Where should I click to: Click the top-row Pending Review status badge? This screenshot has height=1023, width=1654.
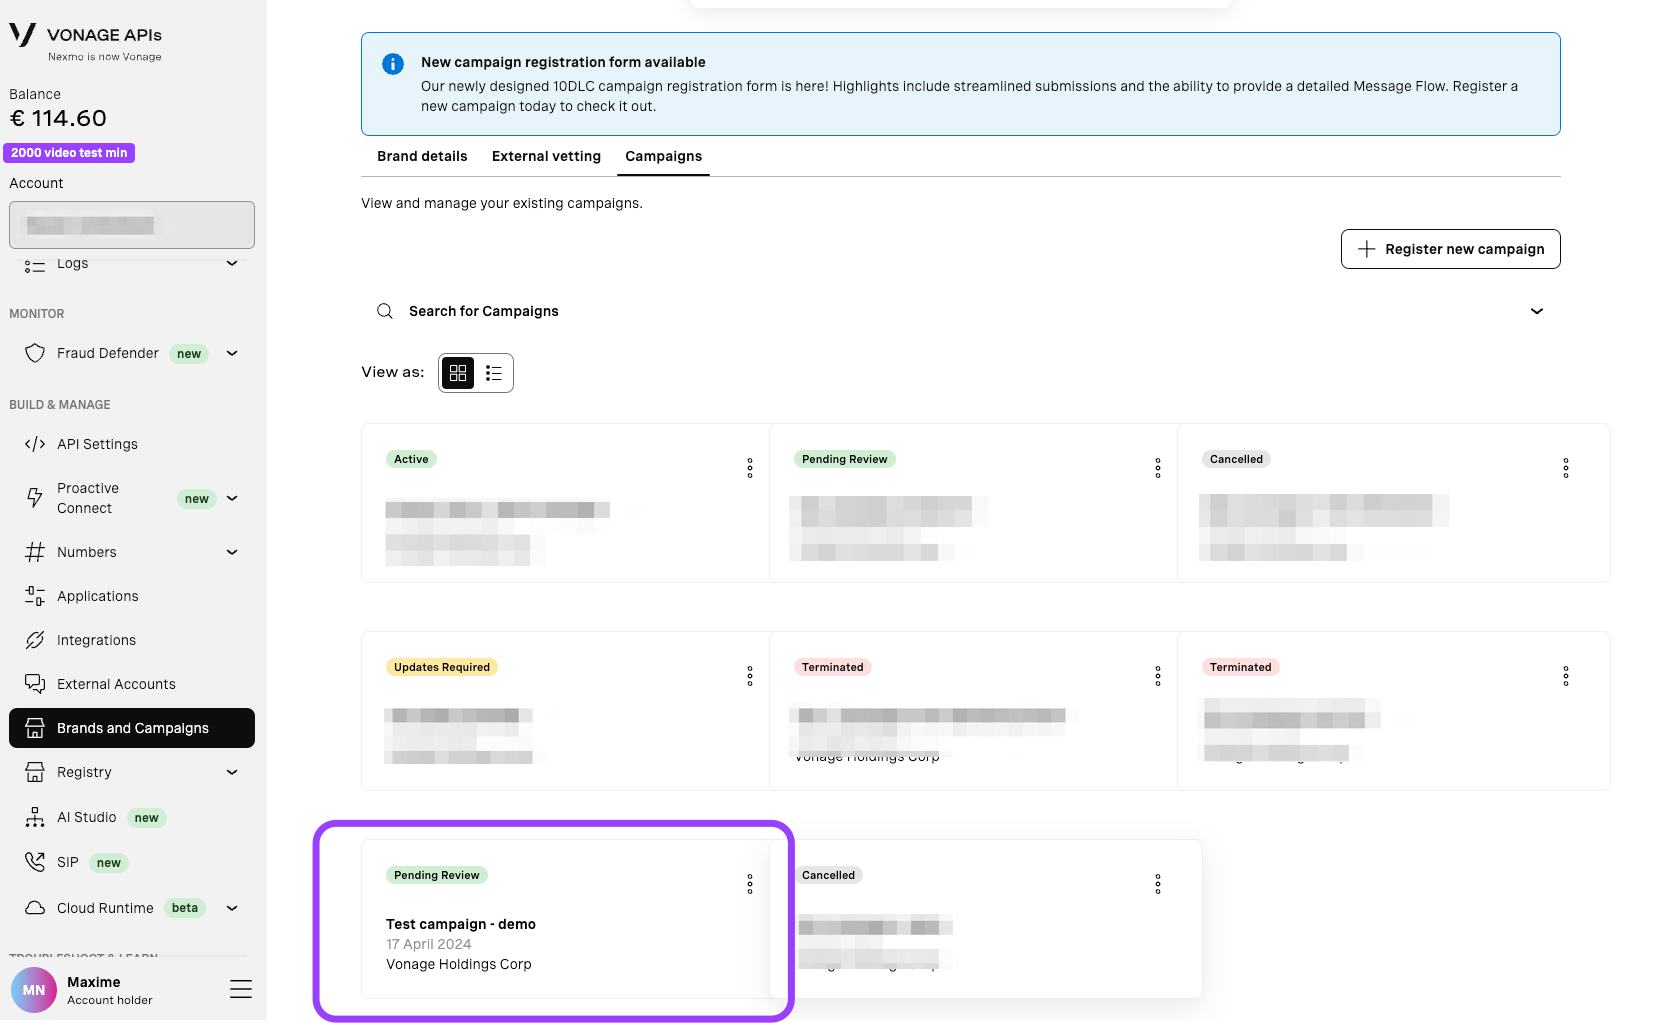click(x=845, y=459)
